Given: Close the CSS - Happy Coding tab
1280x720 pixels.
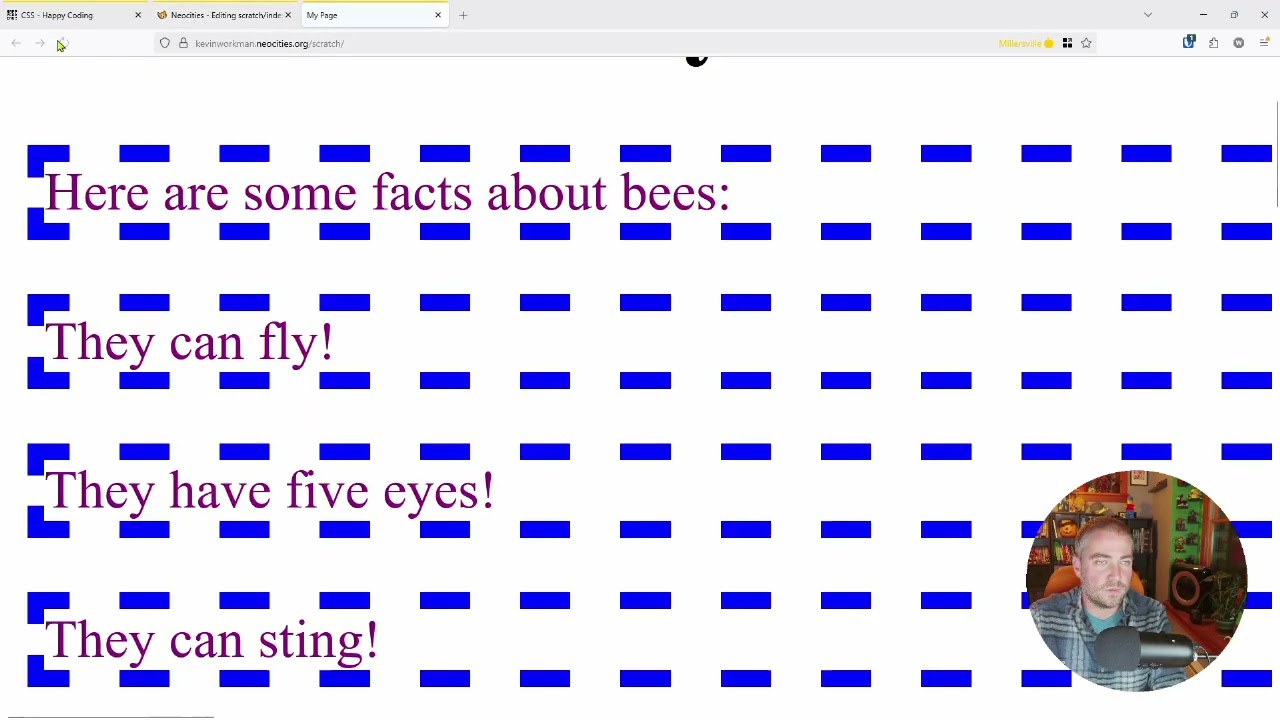Looking at the screenshot, I should [x=138, y=15].
